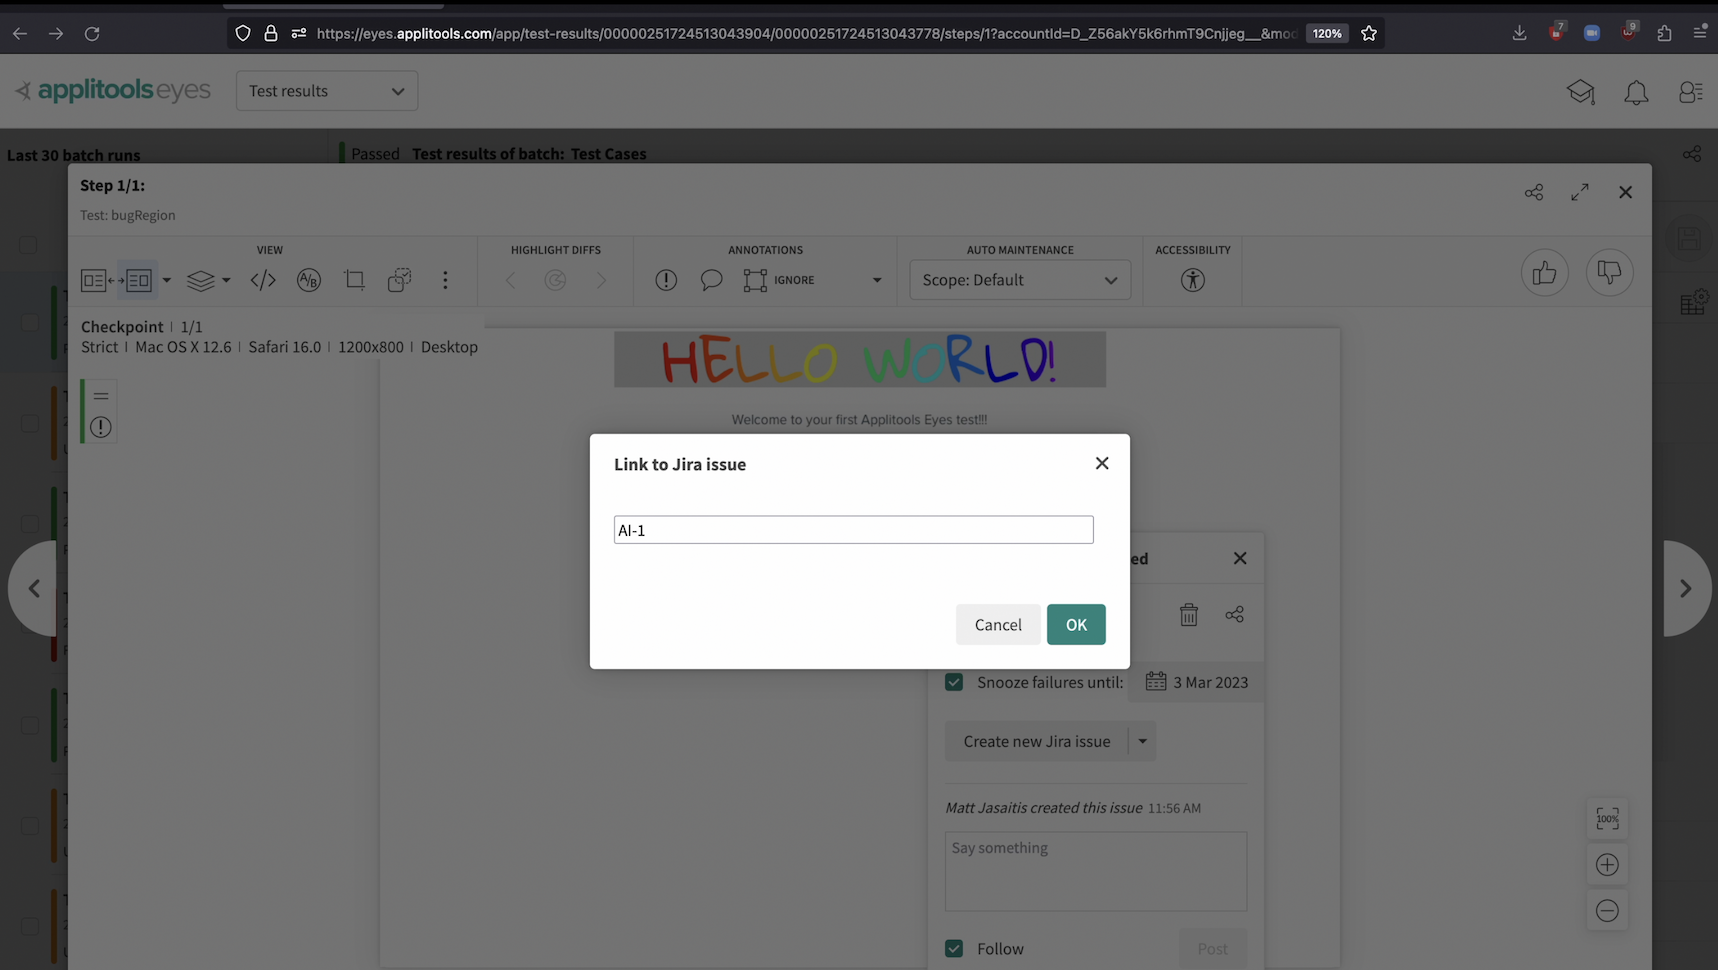Click Create new Jira issue button
The image size is (1718, 970).
[1037, 741]
